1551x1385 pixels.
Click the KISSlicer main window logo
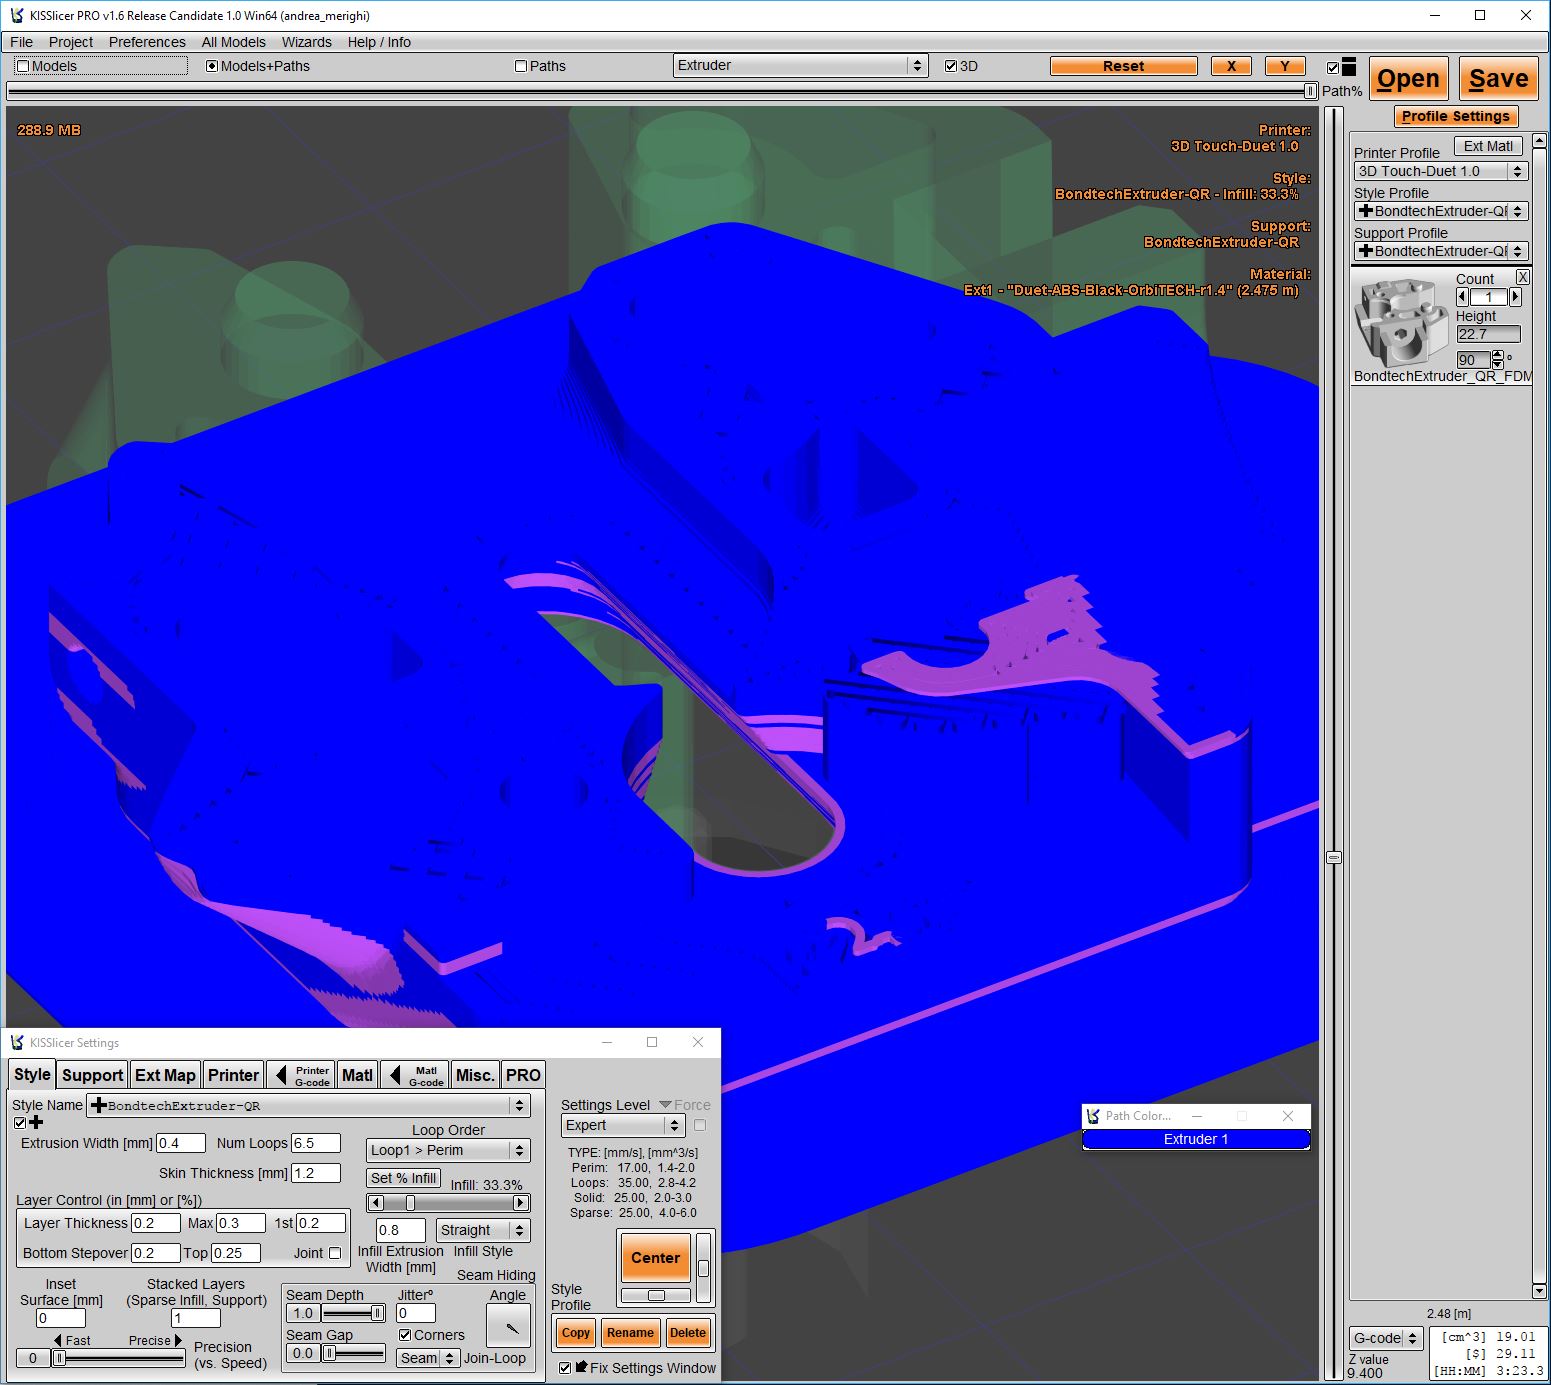click(x=16, y=15)
